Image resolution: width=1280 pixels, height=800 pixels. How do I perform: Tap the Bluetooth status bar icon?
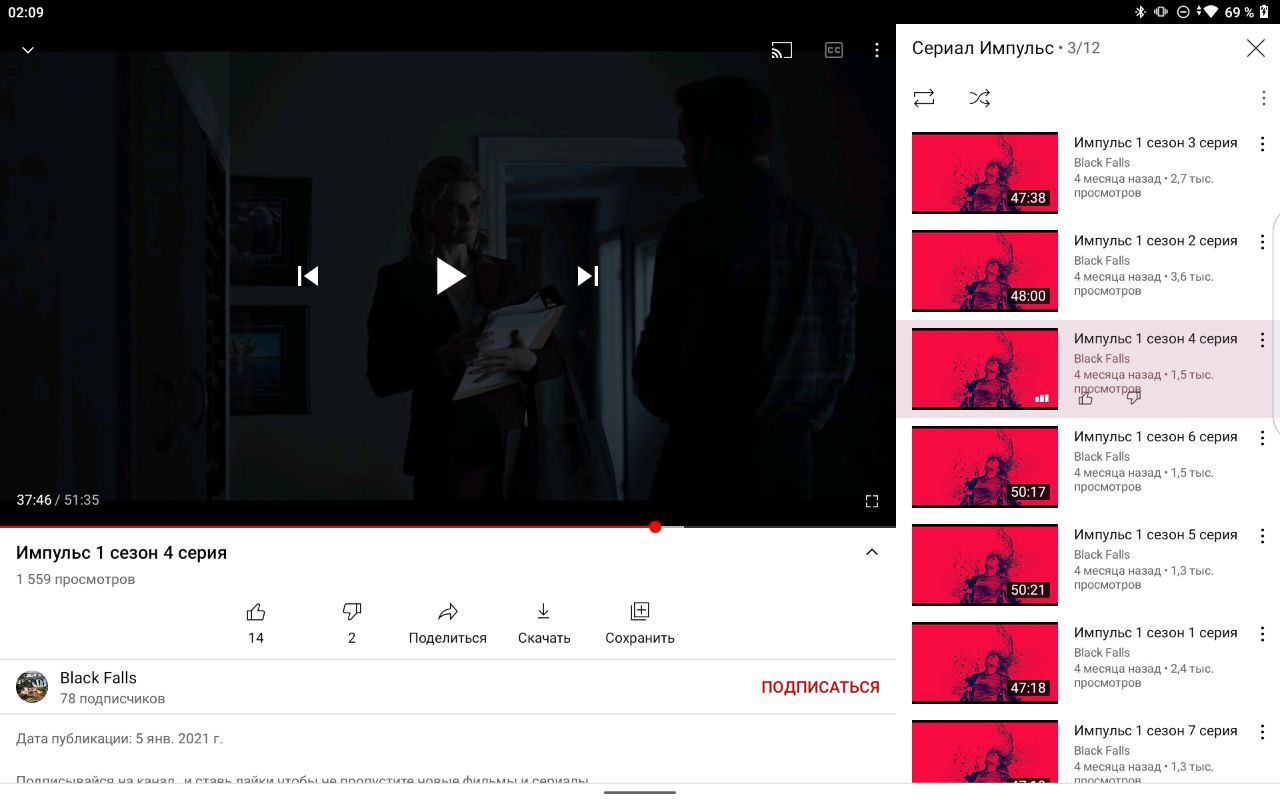(x=1140, y=12)
